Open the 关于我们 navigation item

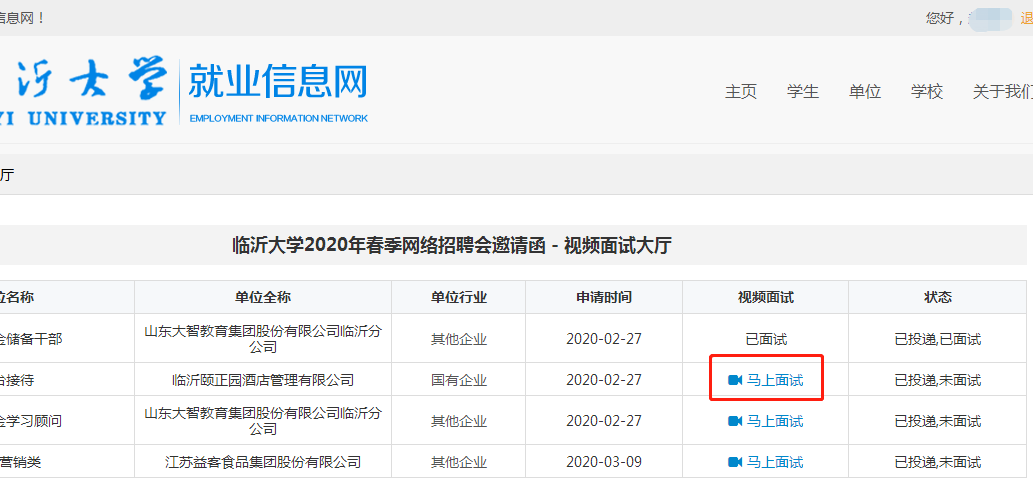pyautogui.click(x=1002, y=91)
